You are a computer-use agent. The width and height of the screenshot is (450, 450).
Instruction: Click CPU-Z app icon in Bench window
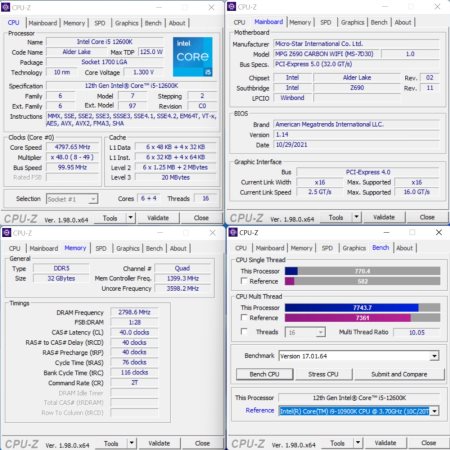233,232
